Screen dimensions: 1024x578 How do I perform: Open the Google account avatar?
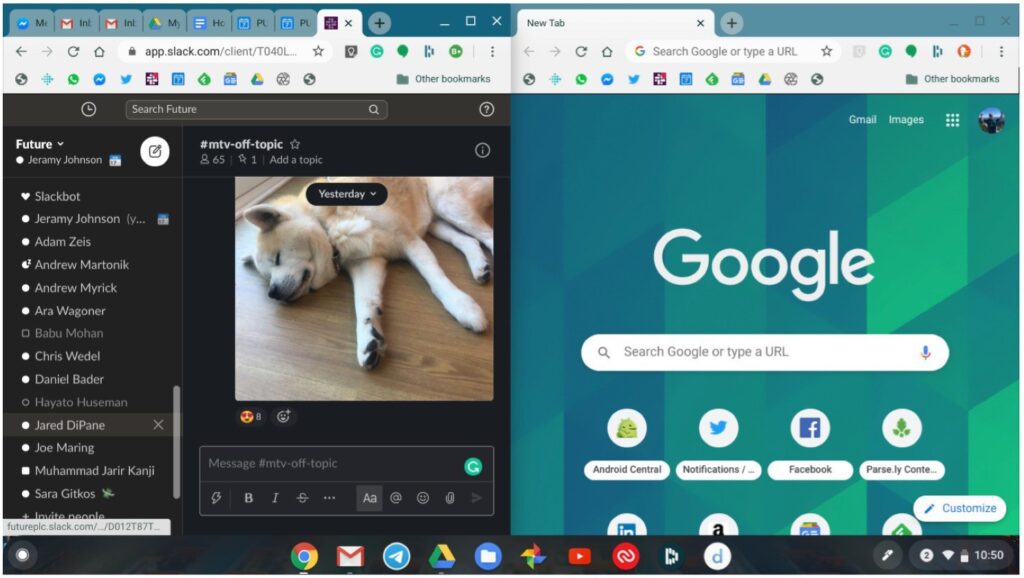click(x=991, y=120)
